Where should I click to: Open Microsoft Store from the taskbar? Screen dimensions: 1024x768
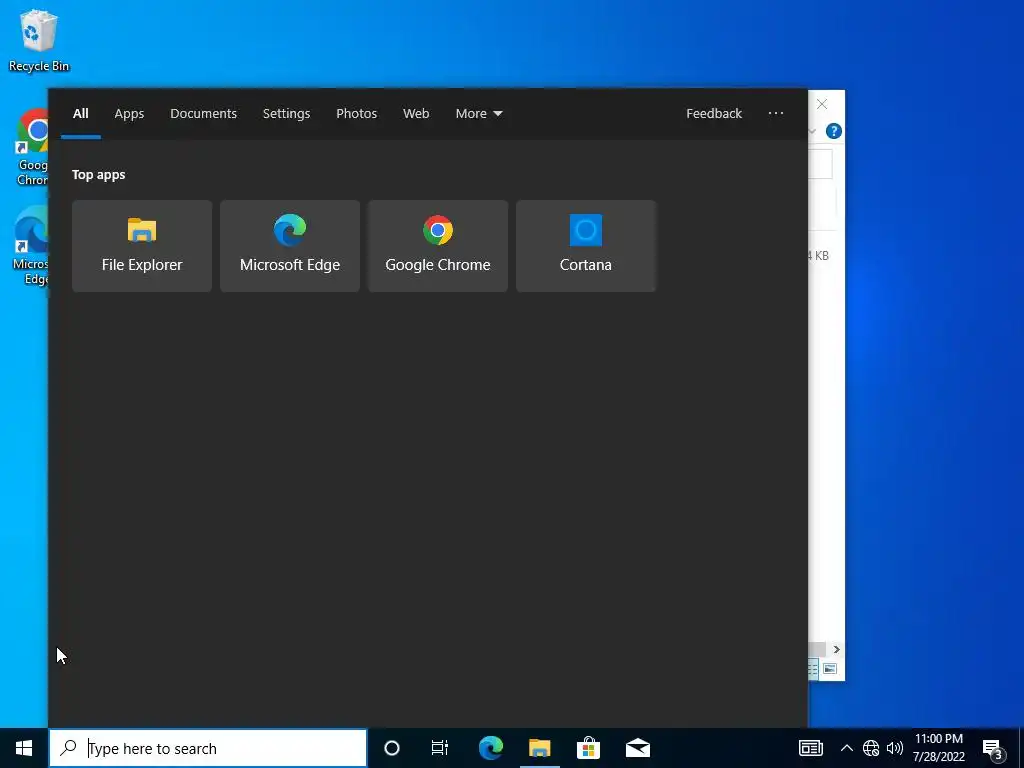click(588, 748)
